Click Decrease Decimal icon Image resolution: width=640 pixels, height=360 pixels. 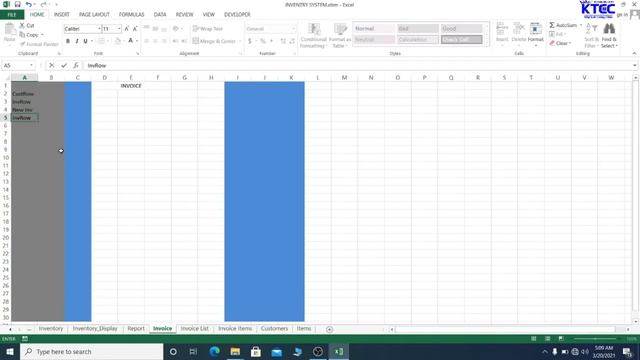pyautogui.click(x=292, y=41)
